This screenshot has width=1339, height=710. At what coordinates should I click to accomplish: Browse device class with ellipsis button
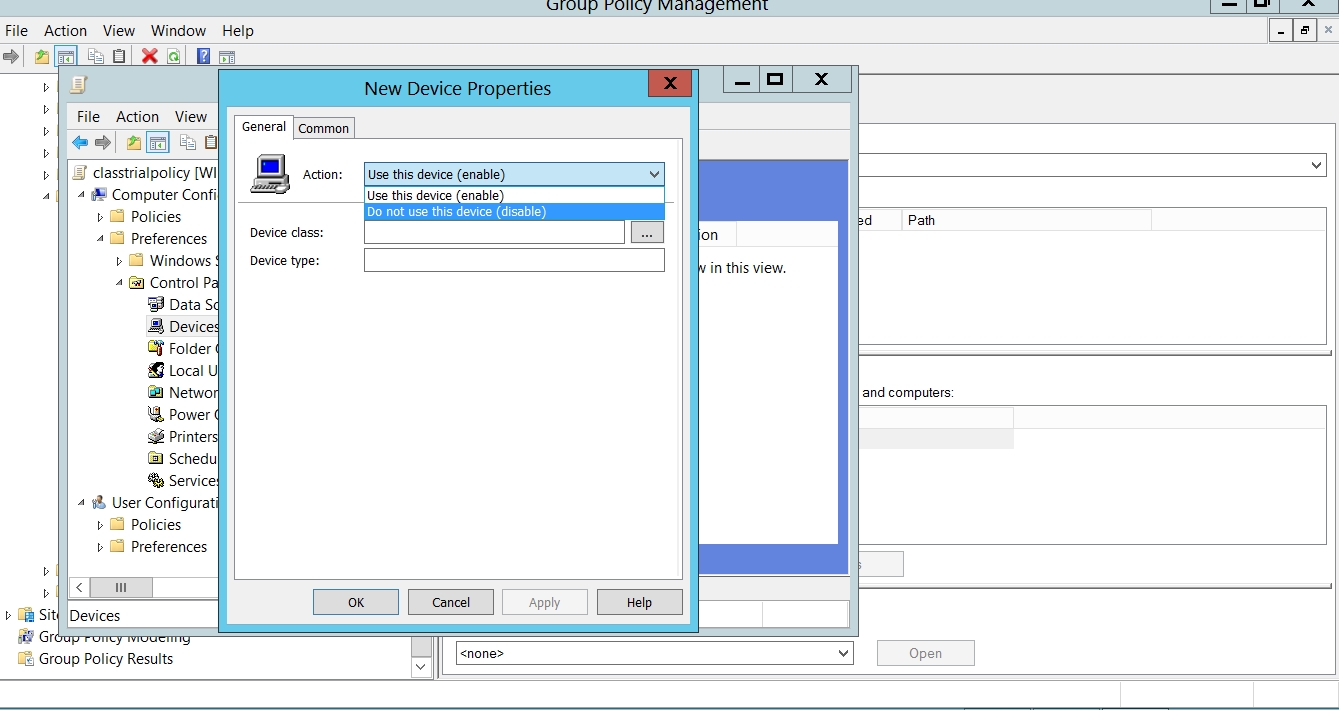click(647, 233)
